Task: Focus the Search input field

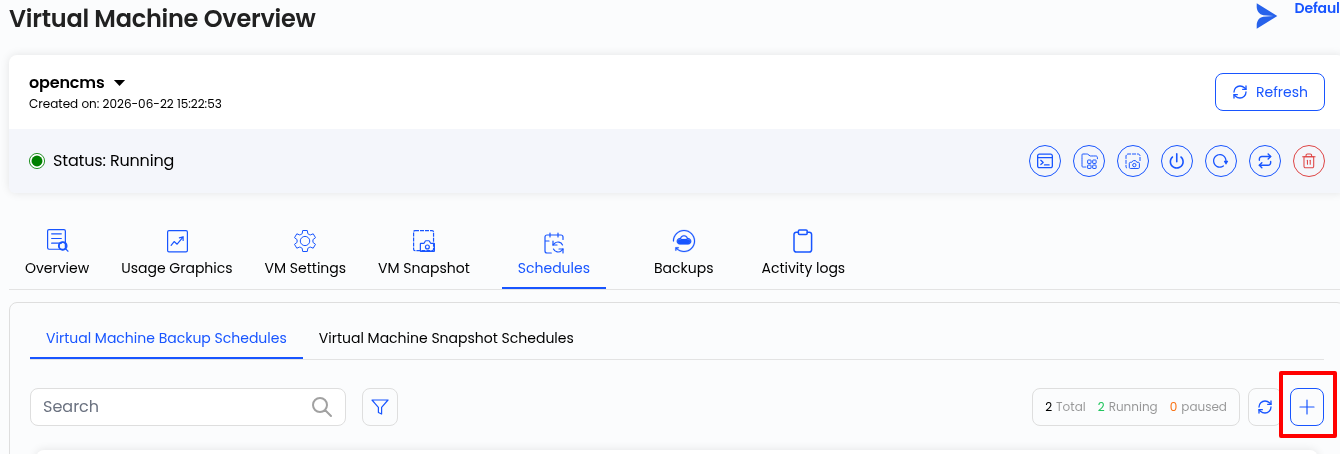Action: tap(188, 407)
